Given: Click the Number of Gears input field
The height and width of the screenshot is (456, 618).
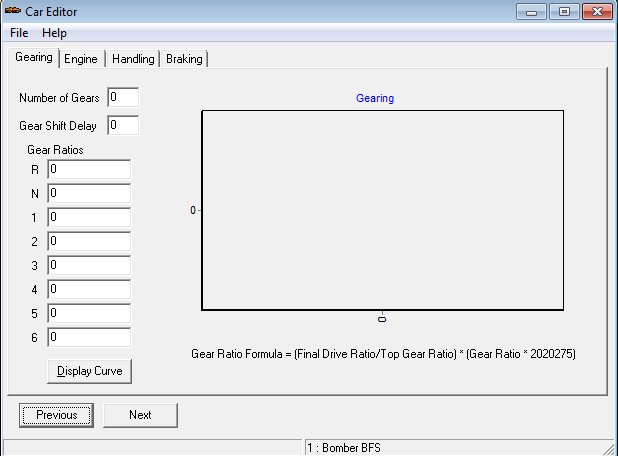Looking at the screenshot, I should coord(123,97).
